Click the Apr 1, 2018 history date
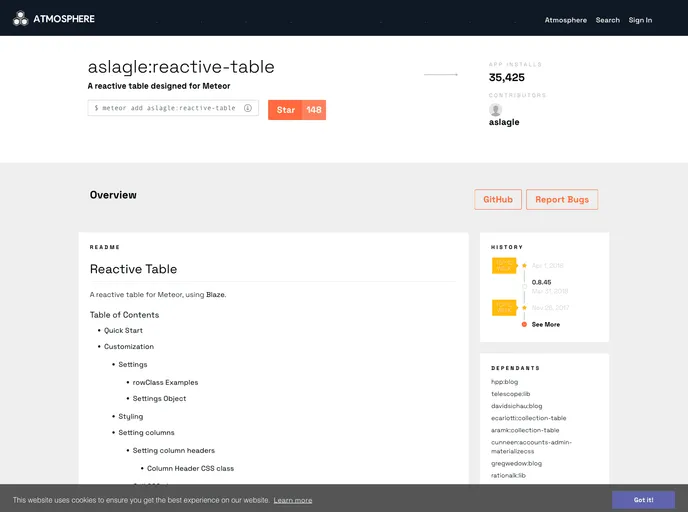Viewport: 688px width, 512px height. coord(548,265)
